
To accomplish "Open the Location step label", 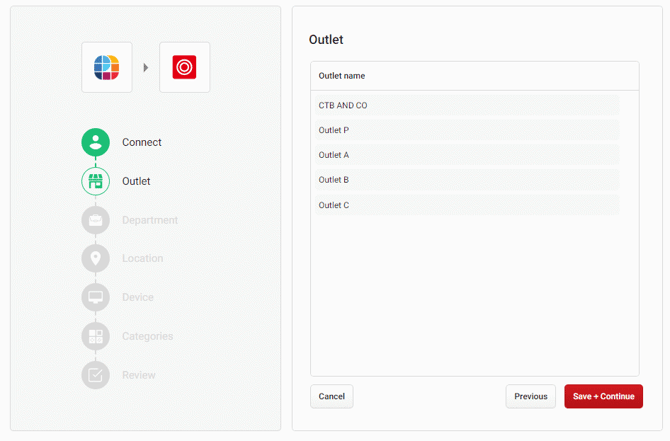I will click(142, 259).
